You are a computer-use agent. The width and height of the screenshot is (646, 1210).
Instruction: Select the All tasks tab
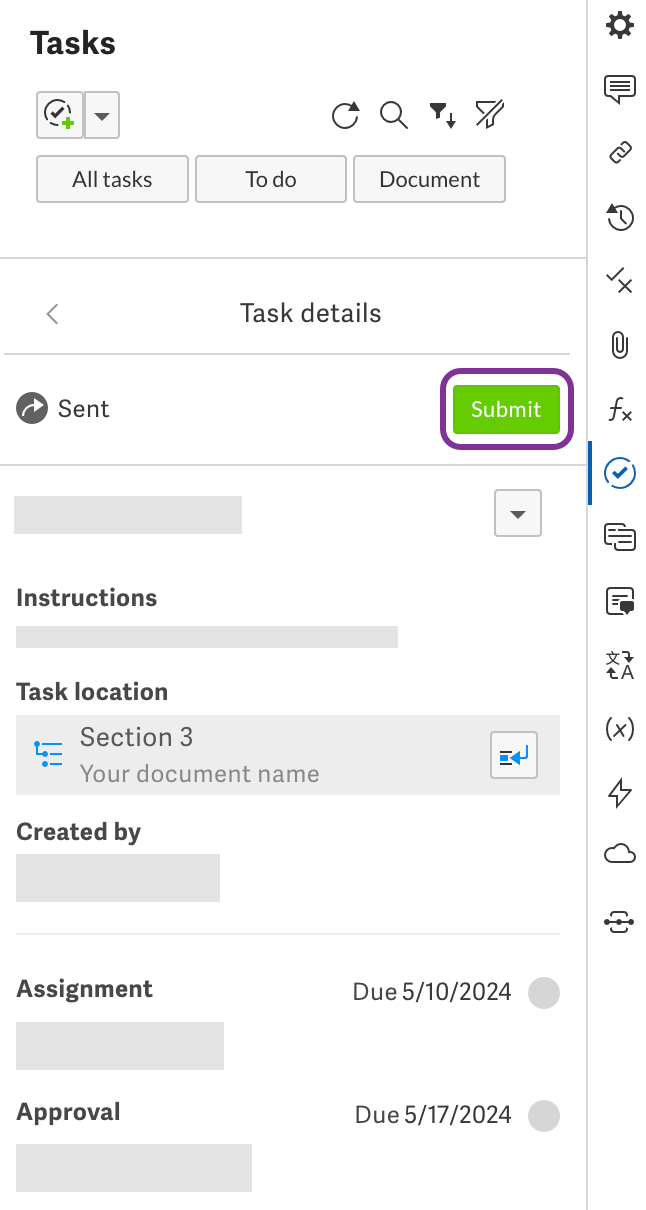tap(112, 180)
